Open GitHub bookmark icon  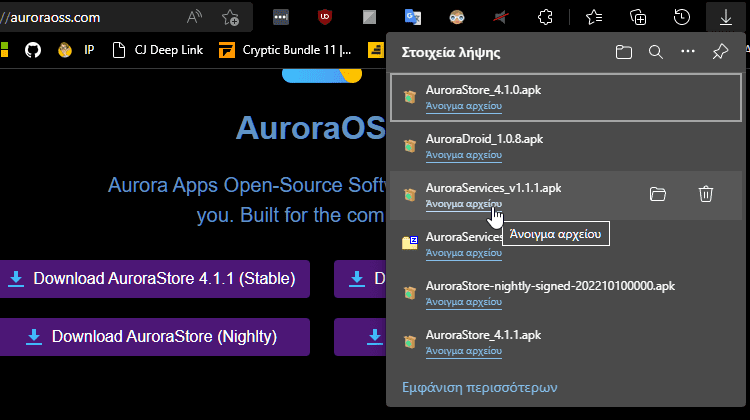pos(33,50)
